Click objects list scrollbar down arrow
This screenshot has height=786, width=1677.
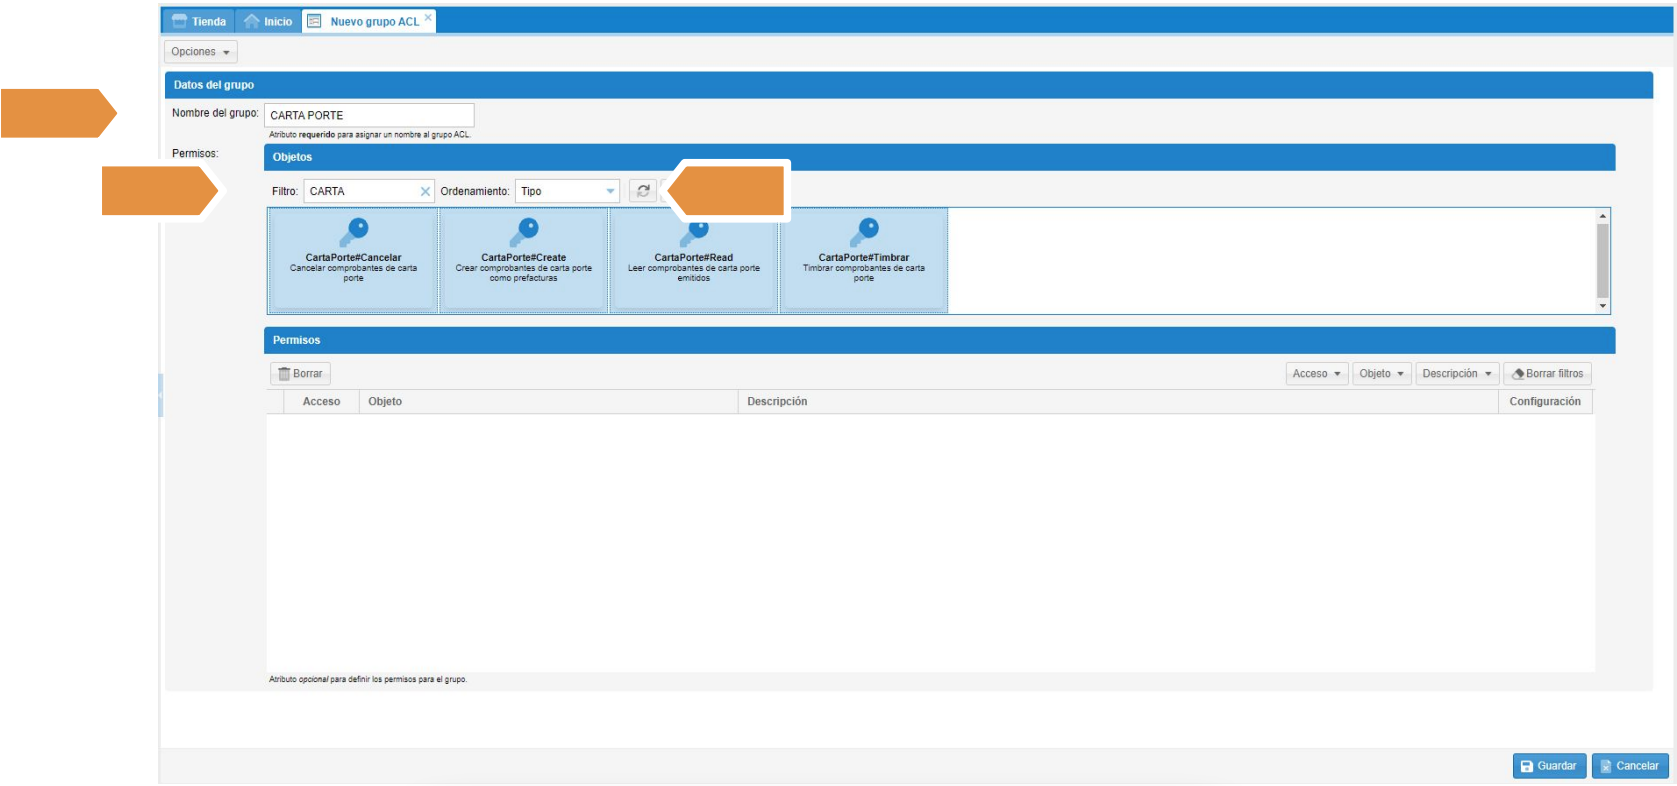pos(1603,306)
